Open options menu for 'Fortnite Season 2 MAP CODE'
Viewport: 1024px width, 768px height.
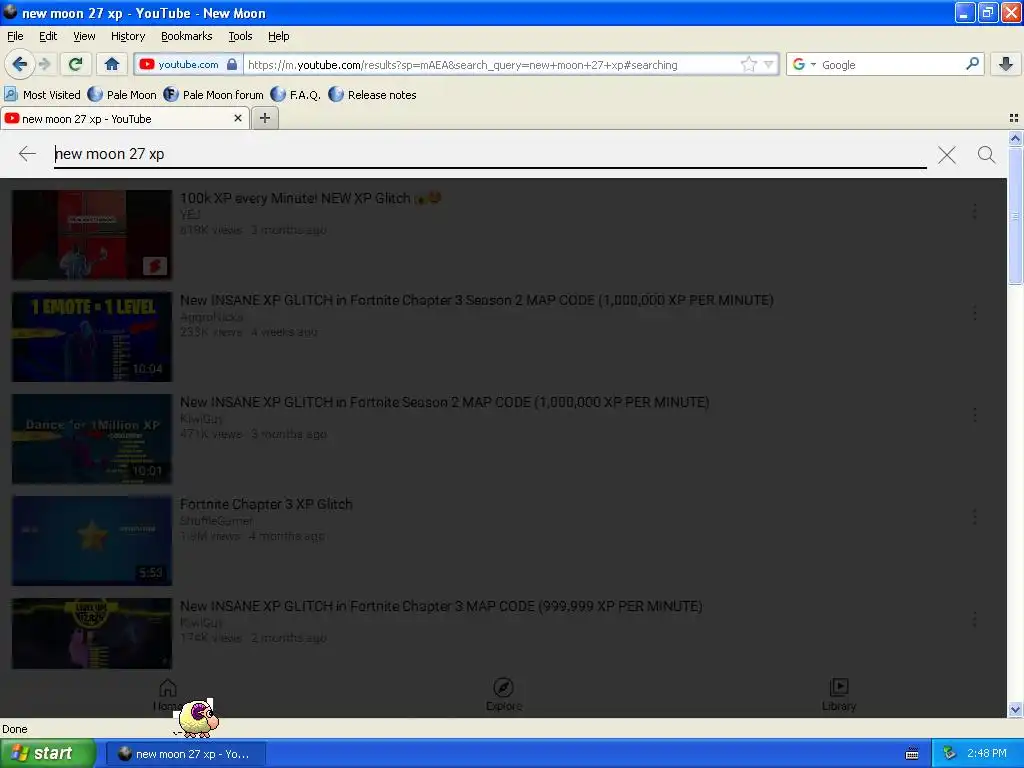pyautogui.click(x=974, y=415)
